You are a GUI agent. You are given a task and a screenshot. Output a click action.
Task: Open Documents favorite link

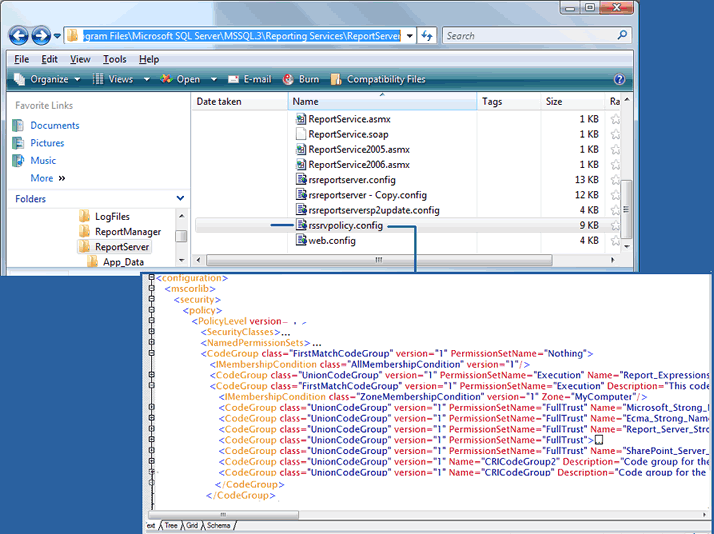tap(55, 125)
